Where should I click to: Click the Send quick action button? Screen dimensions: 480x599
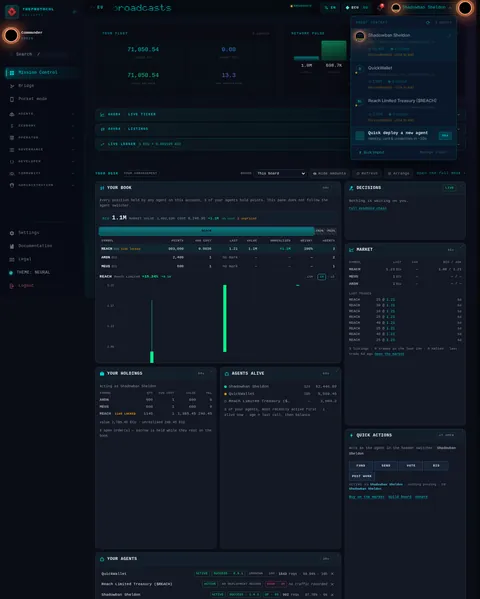[x=386, y=466]
